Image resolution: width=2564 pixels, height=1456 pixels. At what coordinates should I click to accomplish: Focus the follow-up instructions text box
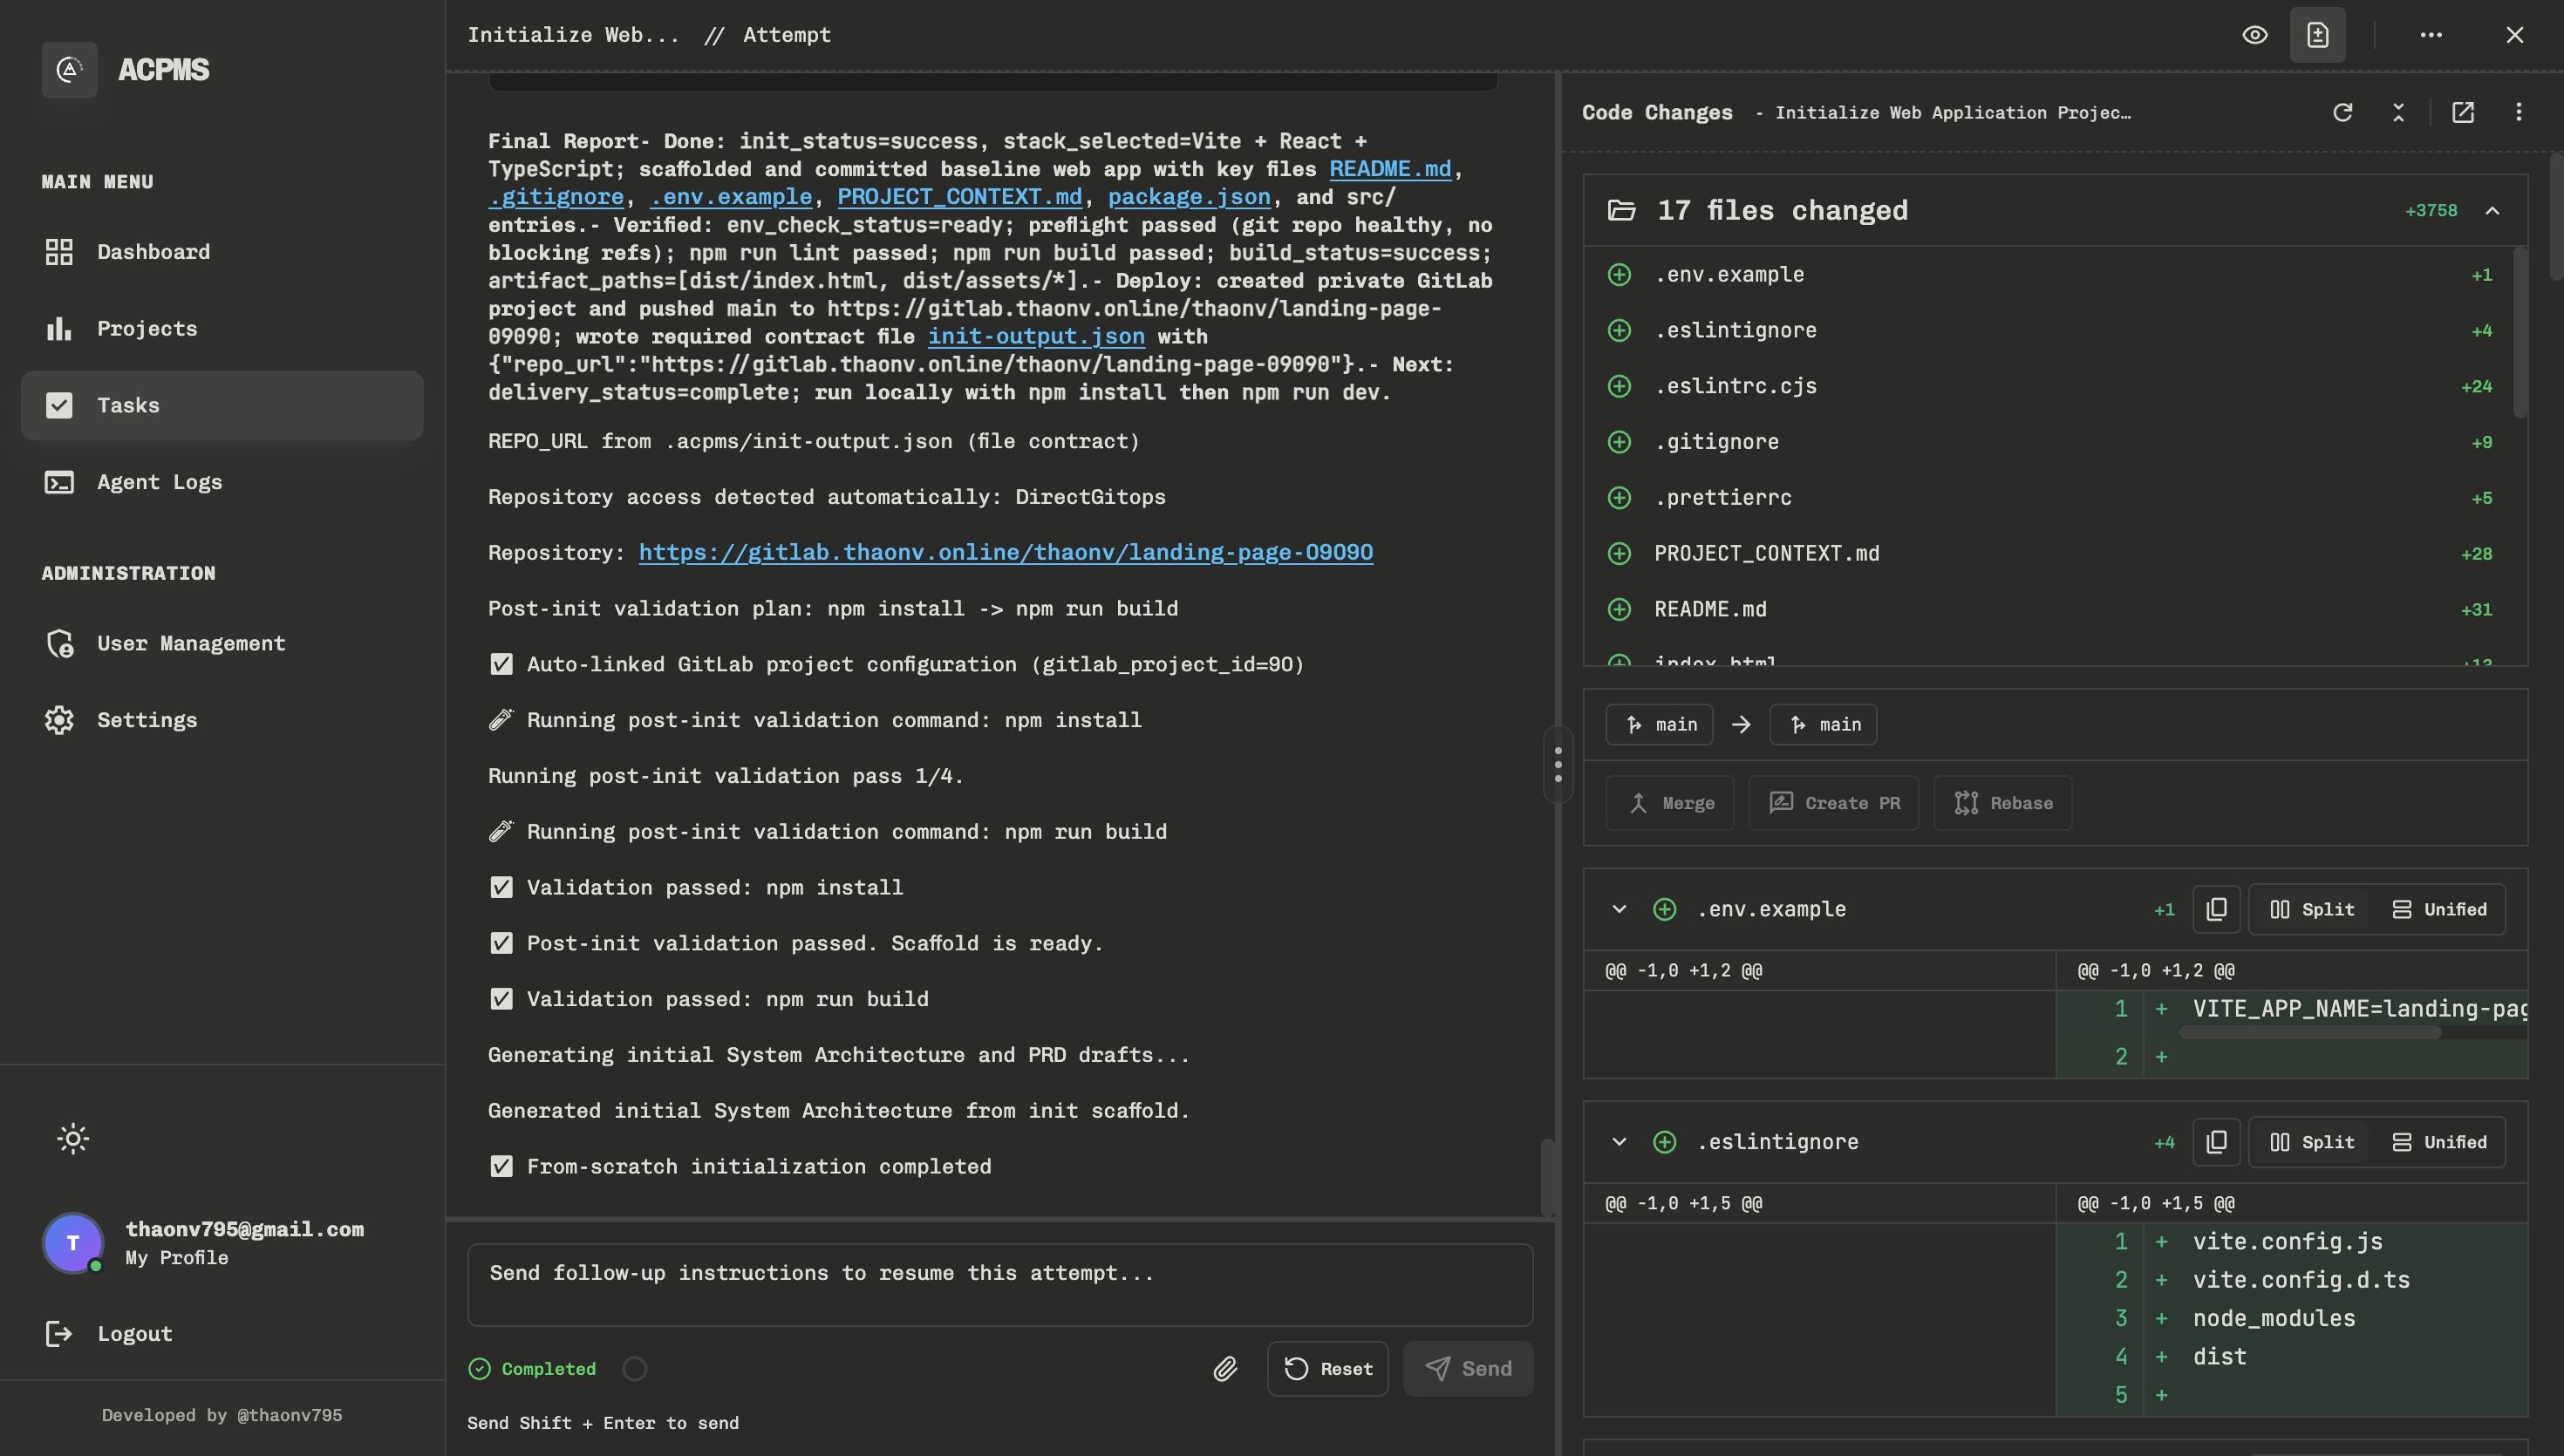(999, 1284)
